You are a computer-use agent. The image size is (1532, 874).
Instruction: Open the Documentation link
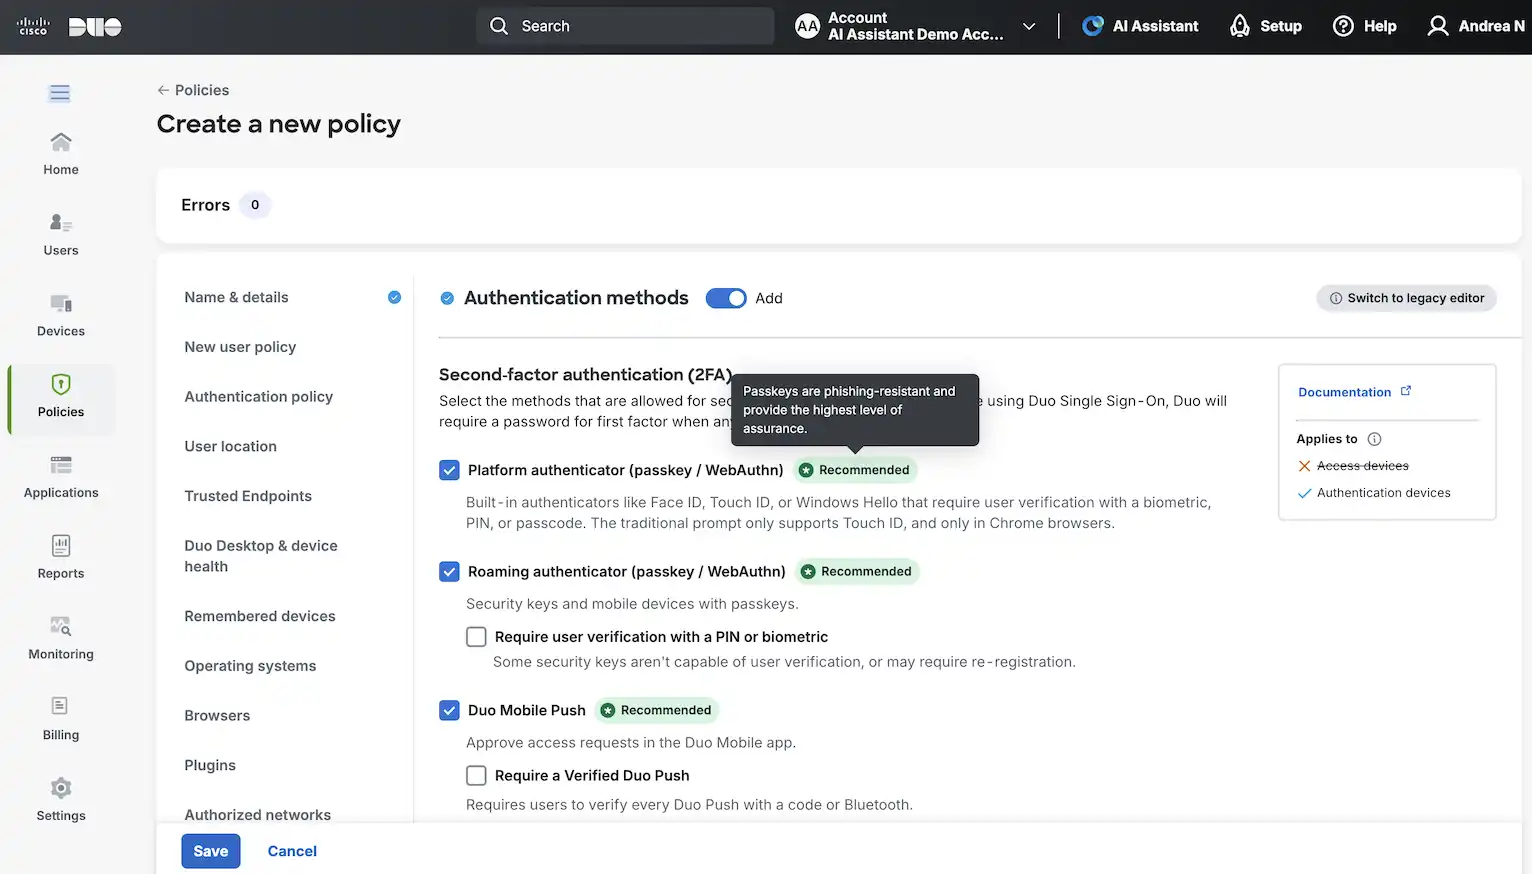(x=1345, y=392)
